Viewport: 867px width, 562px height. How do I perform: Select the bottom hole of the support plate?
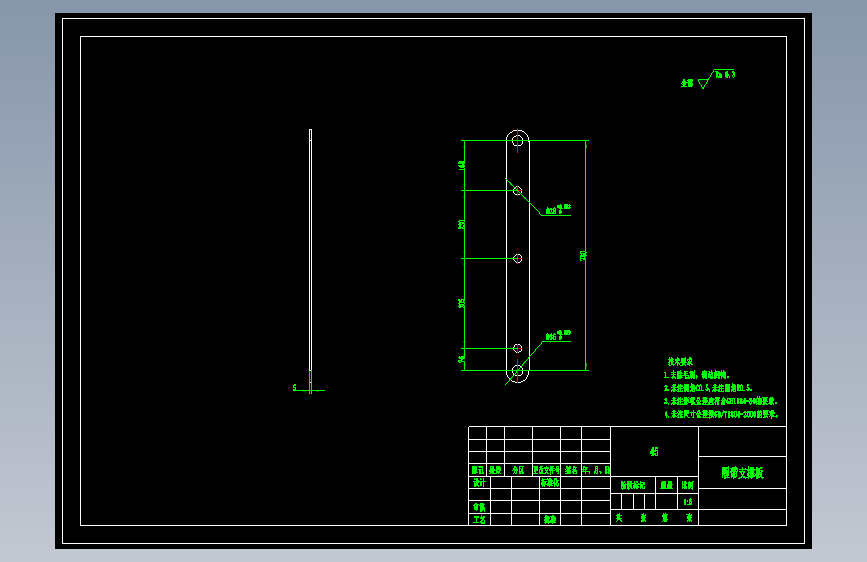pyautogui.click(x=518, y=371)
